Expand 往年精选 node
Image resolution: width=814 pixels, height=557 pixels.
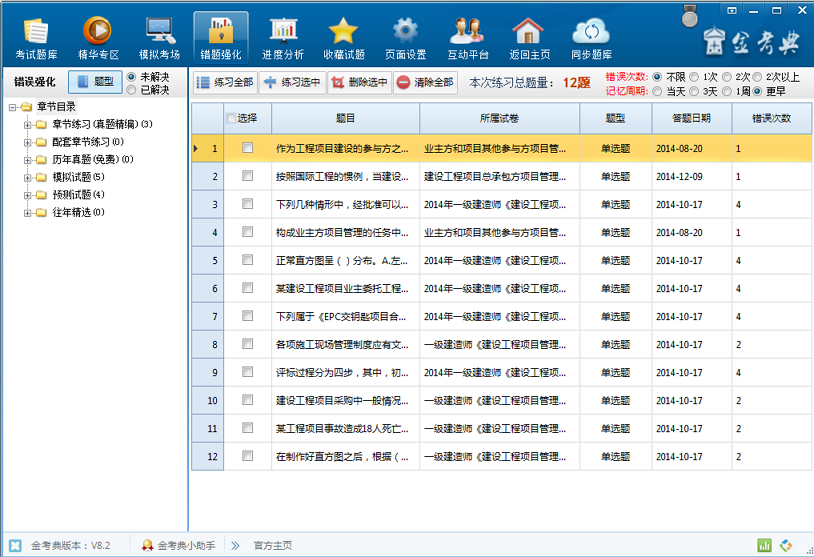28,213
